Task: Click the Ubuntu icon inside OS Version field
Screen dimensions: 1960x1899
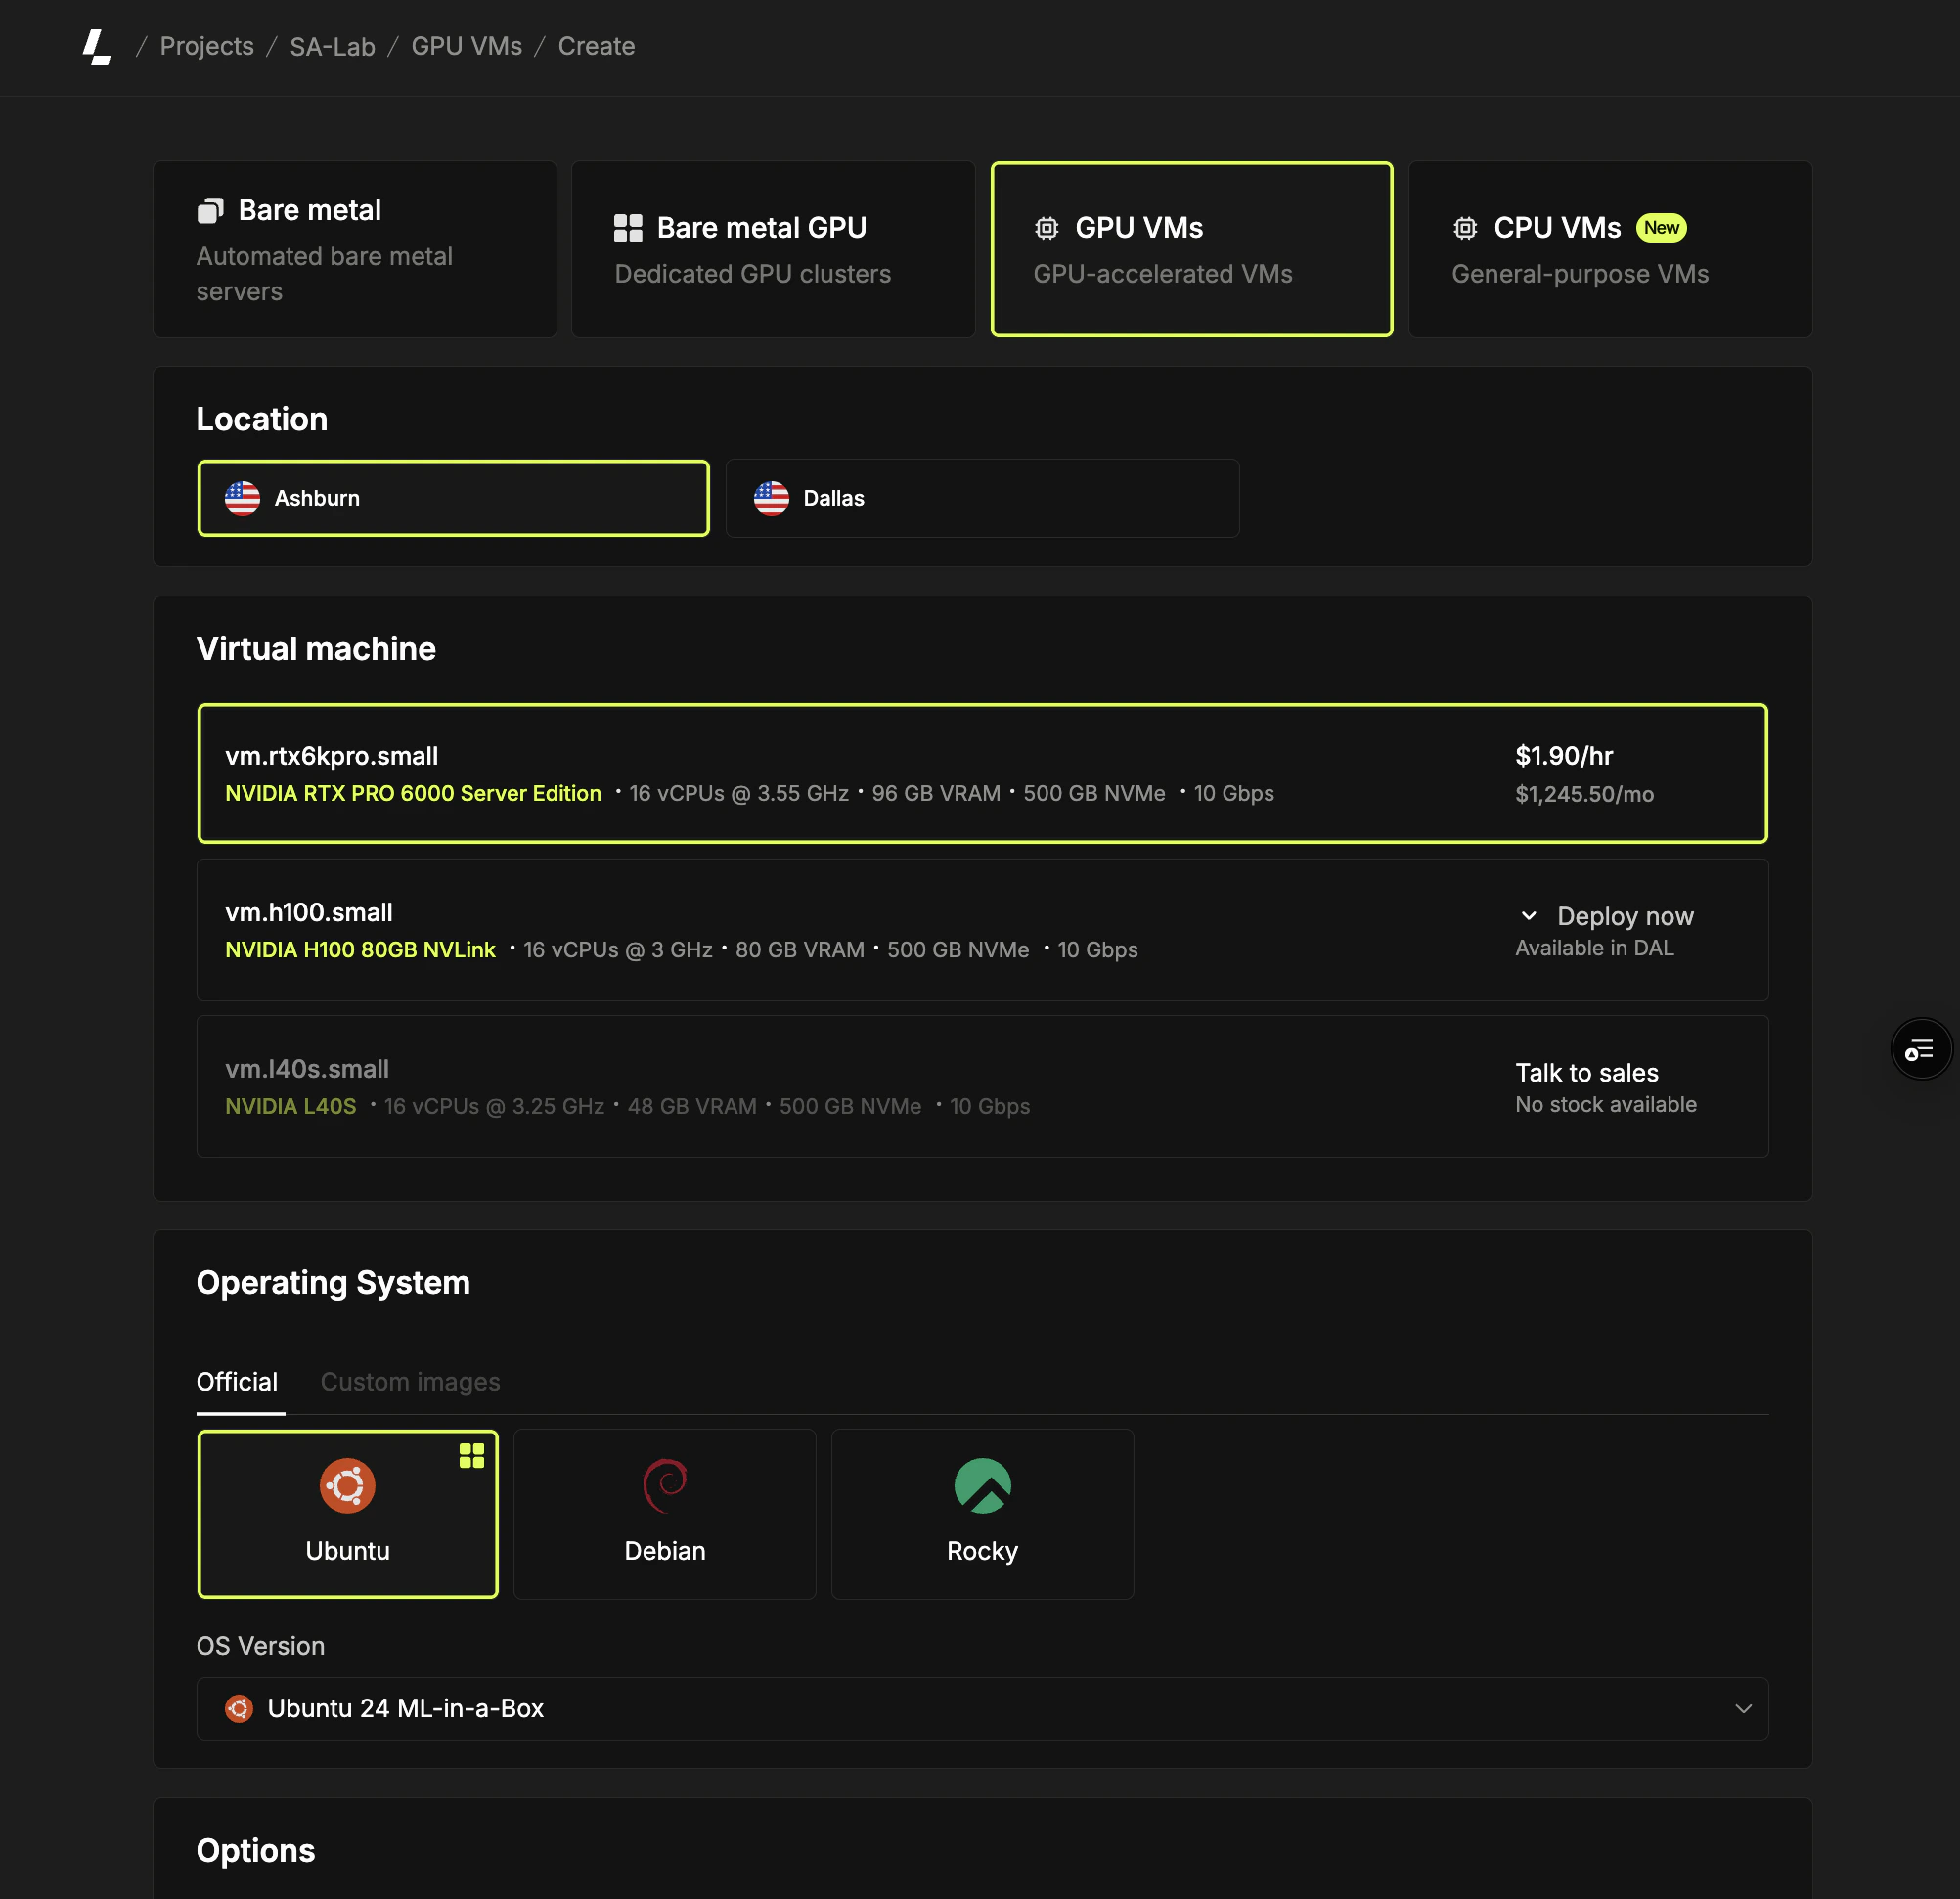Action: pos(239,1708)
